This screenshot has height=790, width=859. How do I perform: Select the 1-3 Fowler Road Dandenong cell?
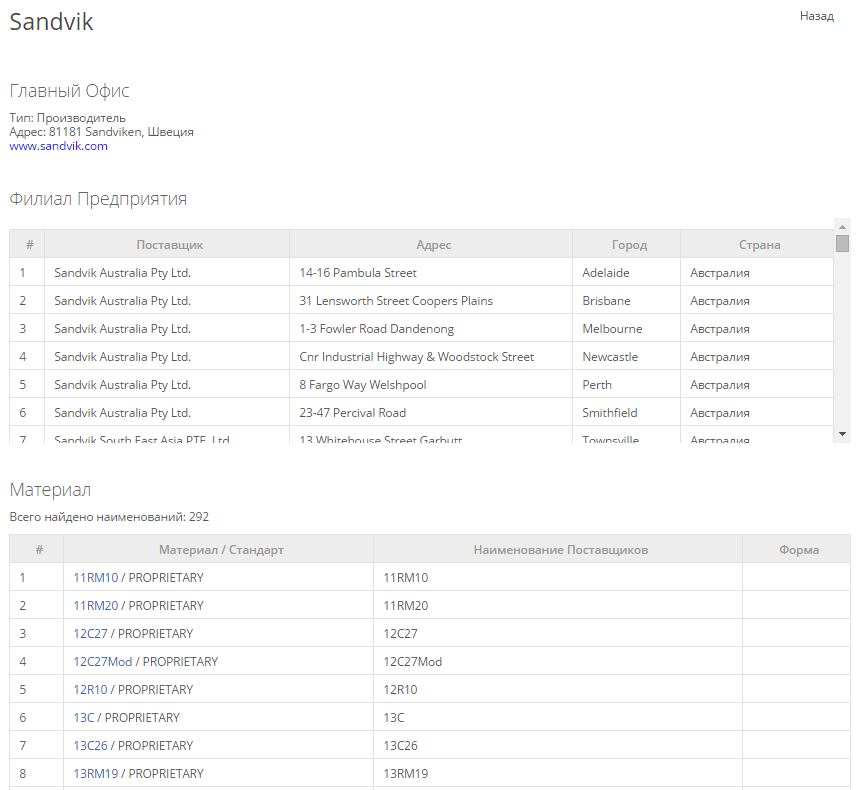click(431, 328)
